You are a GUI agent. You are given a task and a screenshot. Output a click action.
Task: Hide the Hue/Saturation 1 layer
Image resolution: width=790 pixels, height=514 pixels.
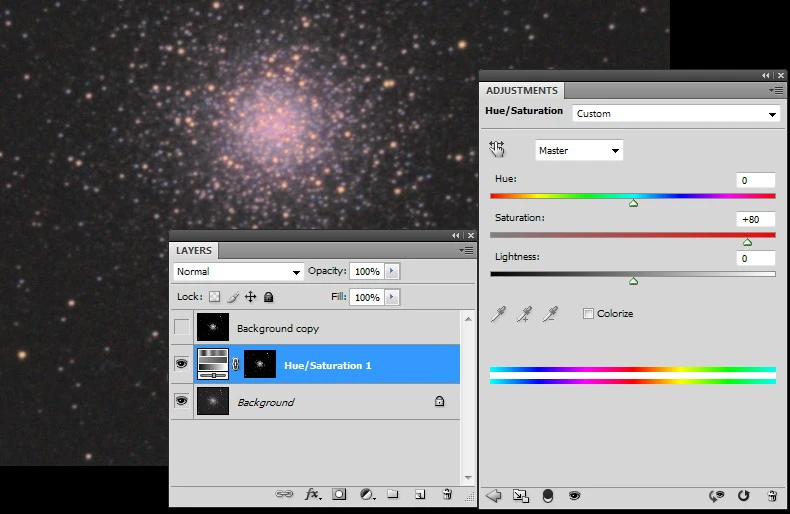181,365
